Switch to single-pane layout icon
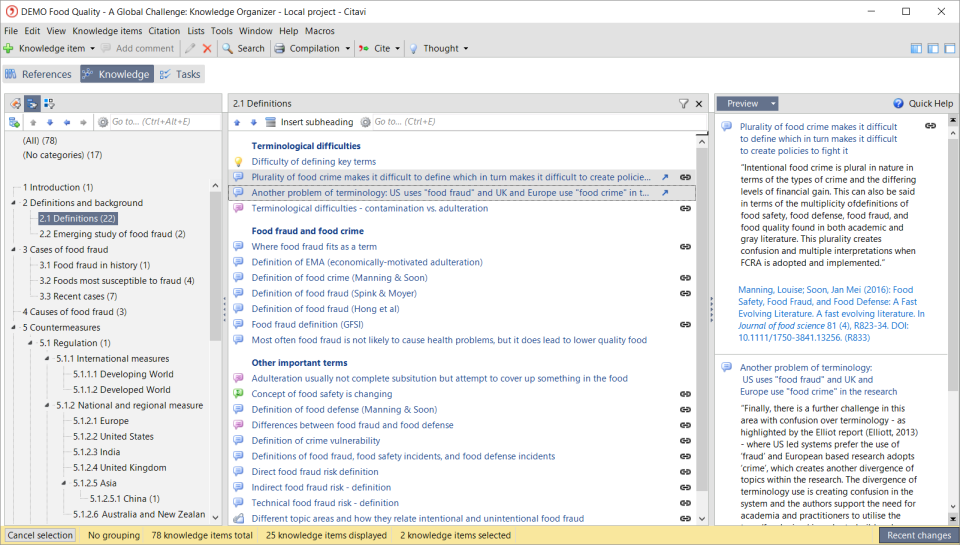This screenshot has height=545, width=960. coord(950,48)
